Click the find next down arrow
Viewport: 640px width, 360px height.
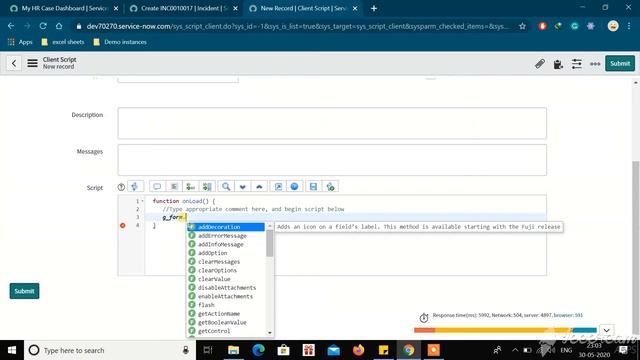(242, 187)
